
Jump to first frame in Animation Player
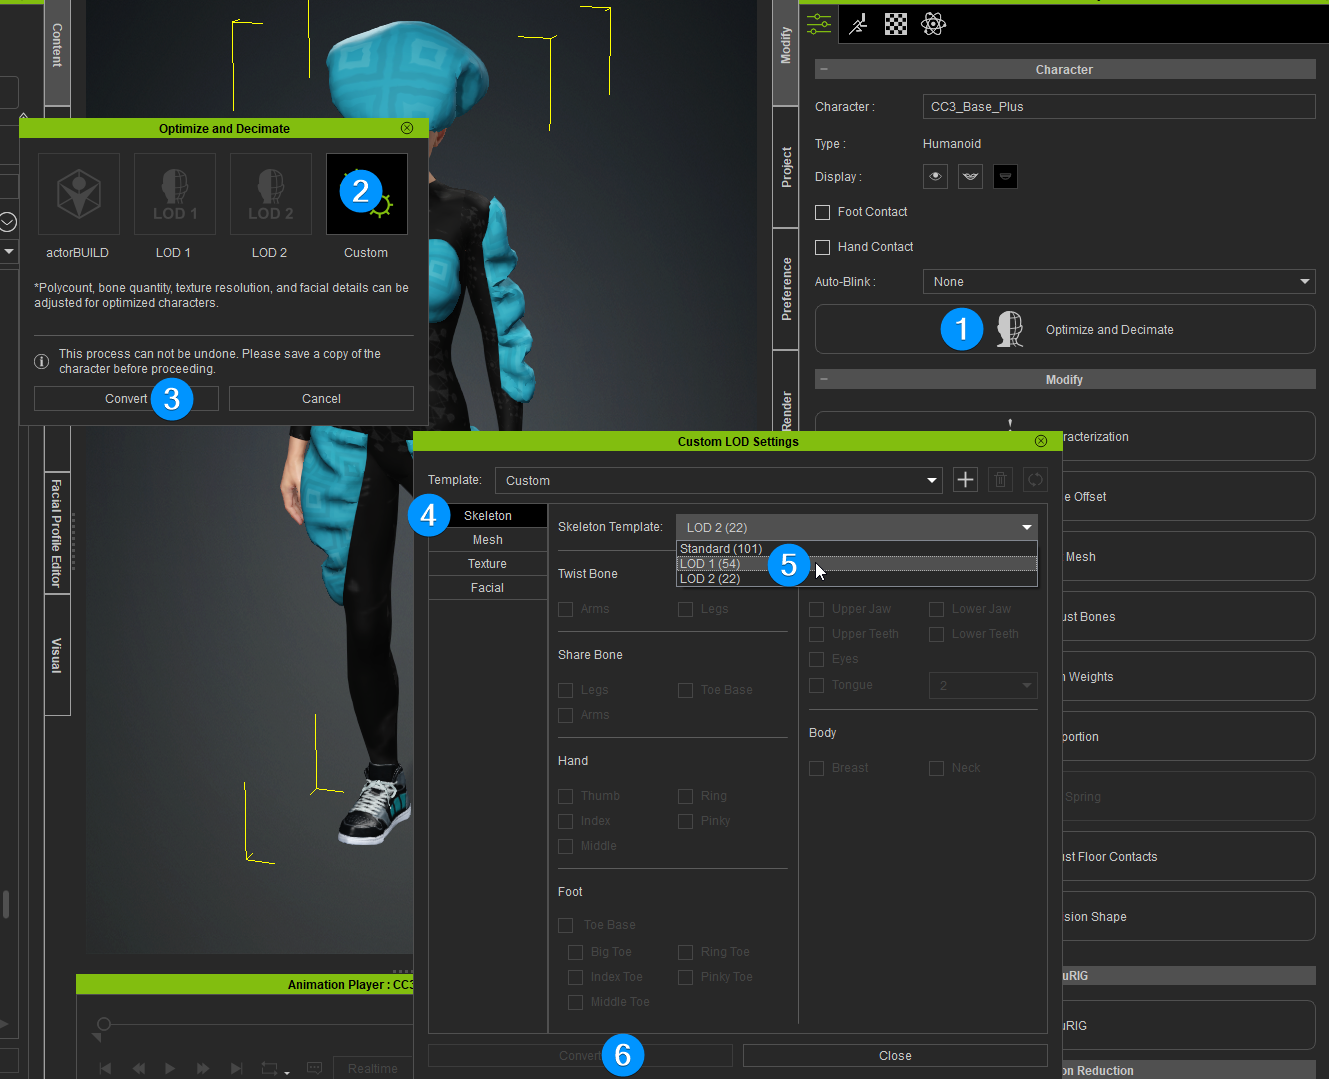pos(105,1068)
